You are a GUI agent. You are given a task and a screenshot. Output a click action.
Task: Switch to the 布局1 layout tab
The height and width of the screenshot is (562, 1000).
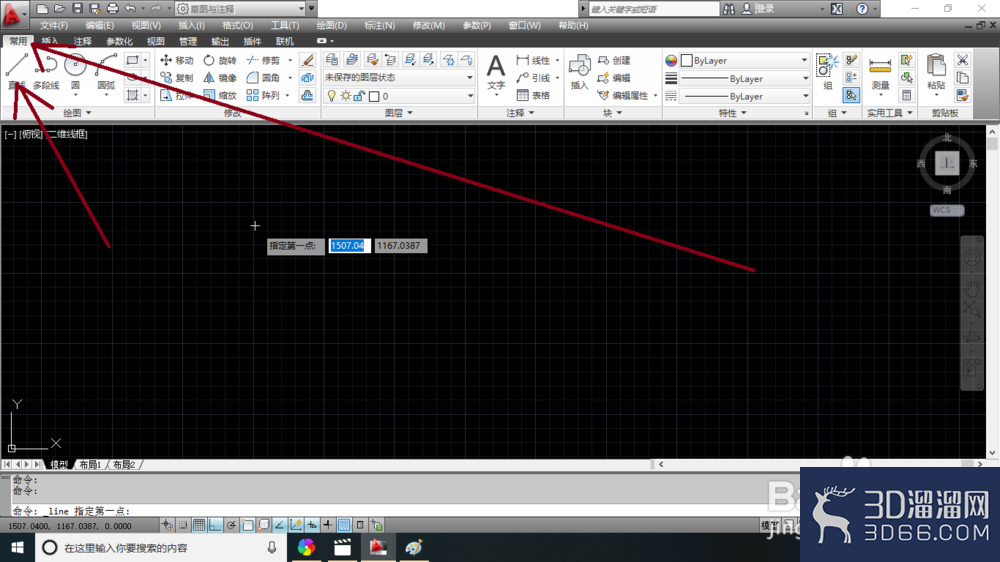click(x=90, y=464)
